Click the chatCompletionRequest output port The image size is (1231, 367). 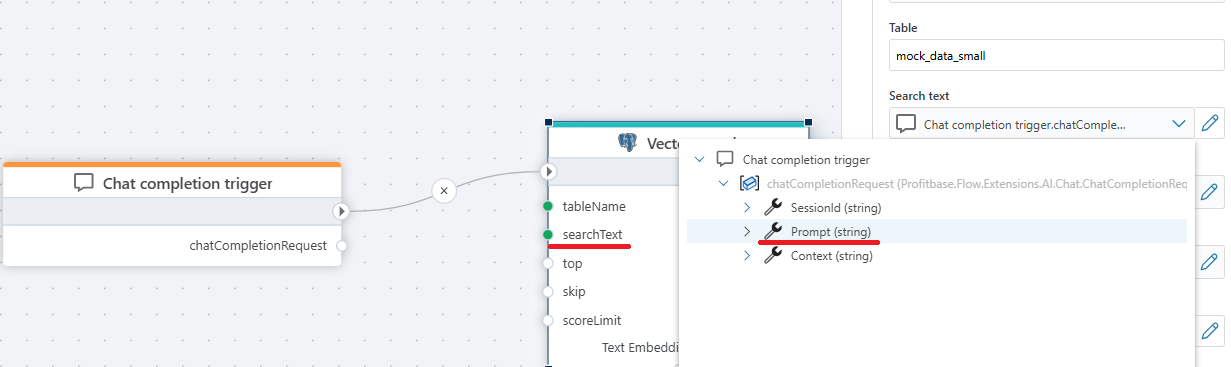[341, 245]
